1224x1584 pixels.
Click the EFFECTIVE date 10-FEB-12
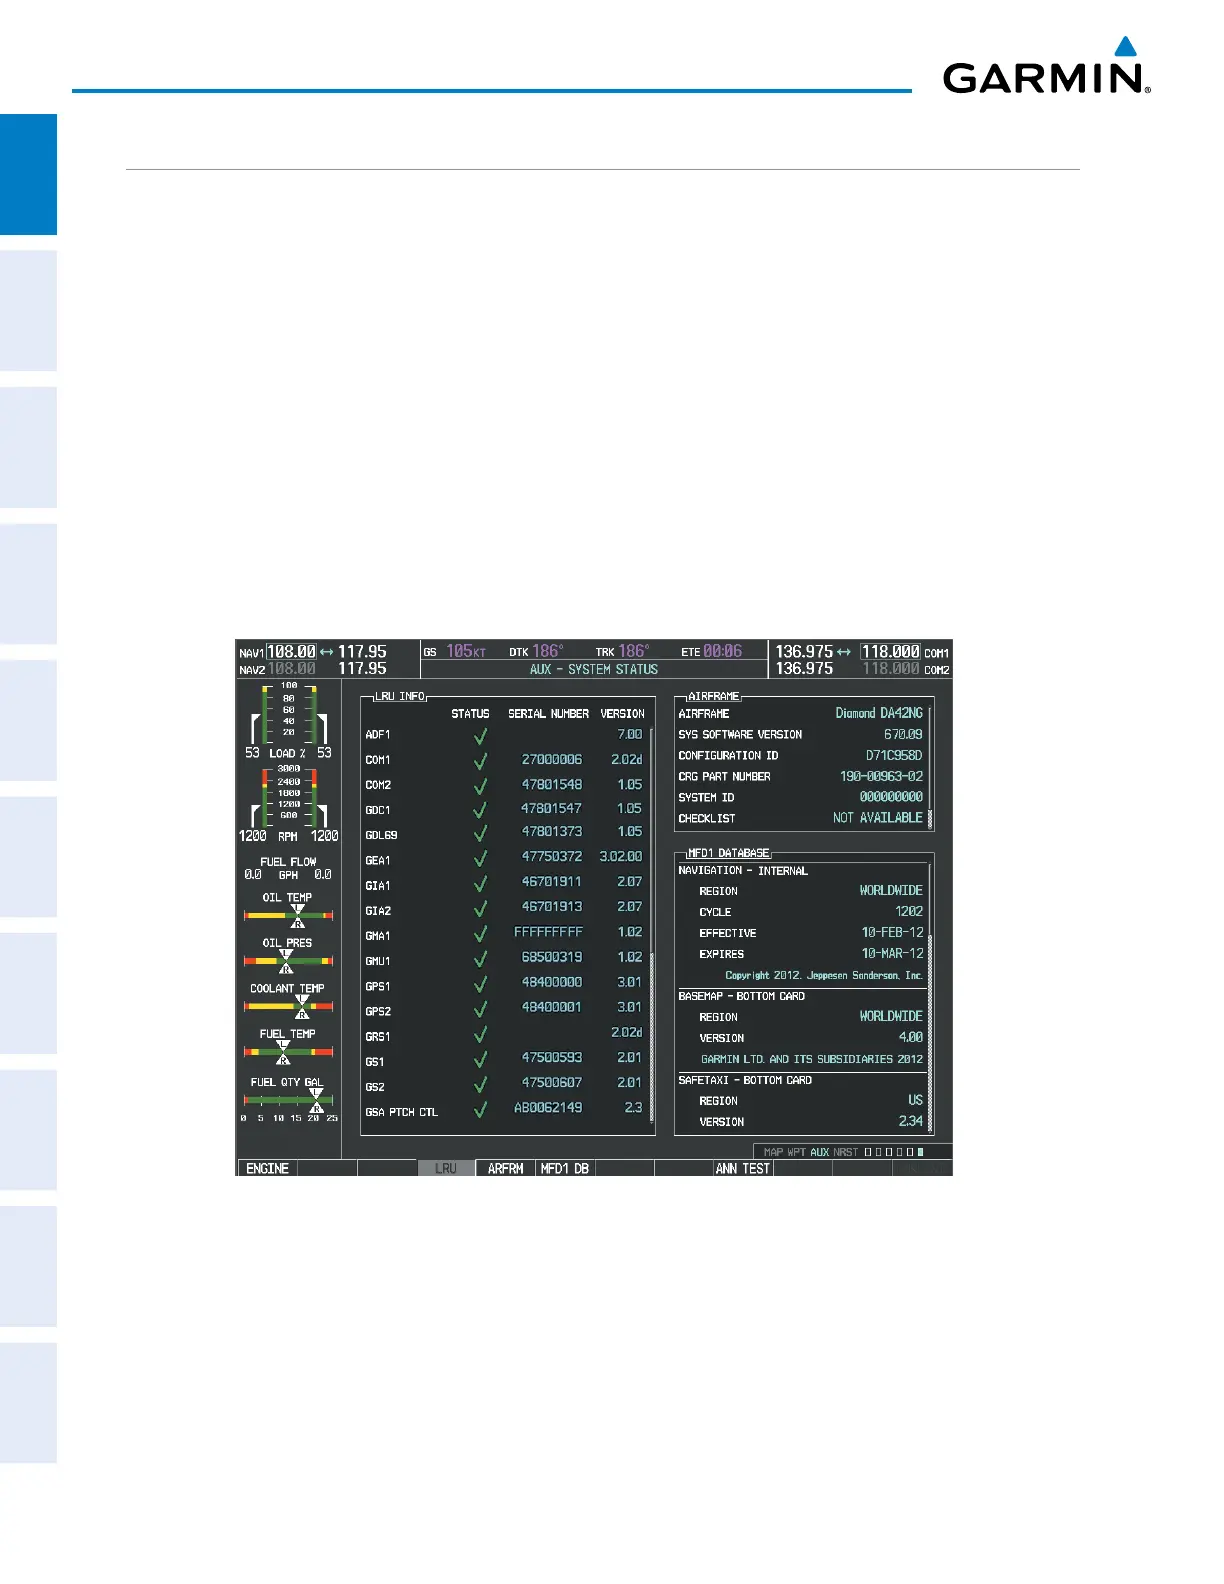[x=893, y=932]
